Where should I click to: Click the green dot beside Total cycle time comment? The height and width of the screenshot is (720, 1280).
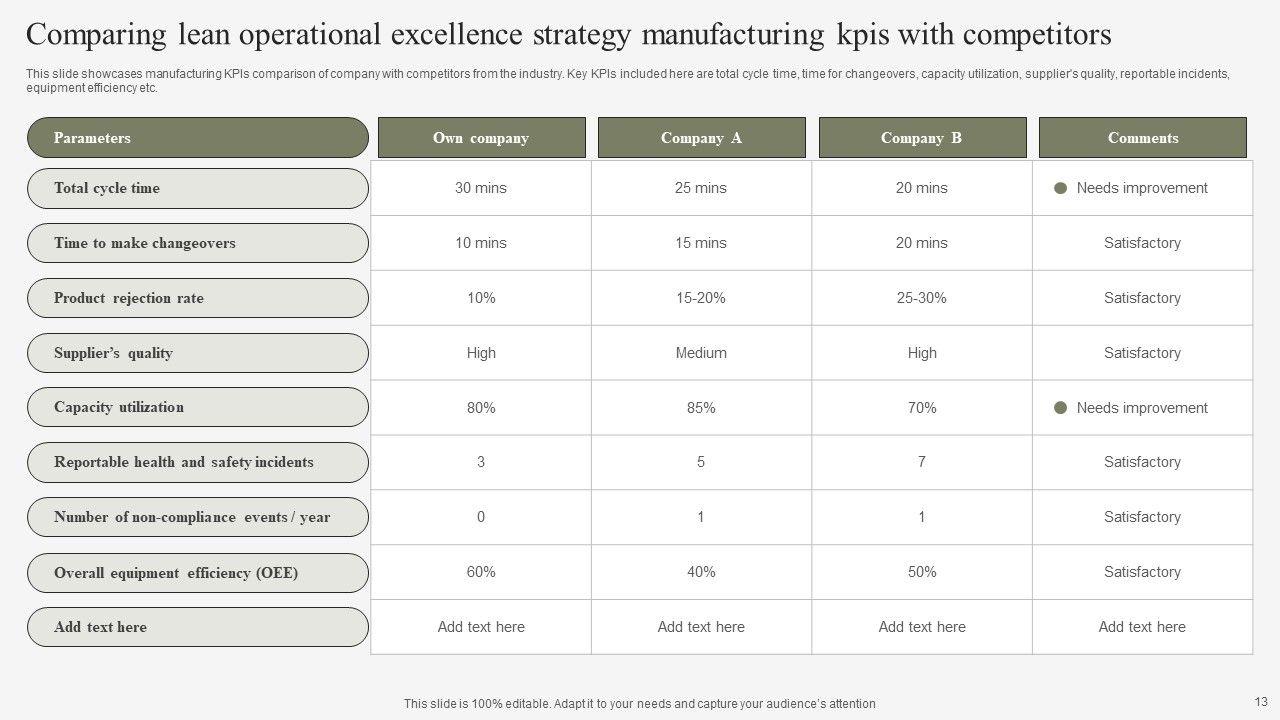click(x=1061, y=188)
